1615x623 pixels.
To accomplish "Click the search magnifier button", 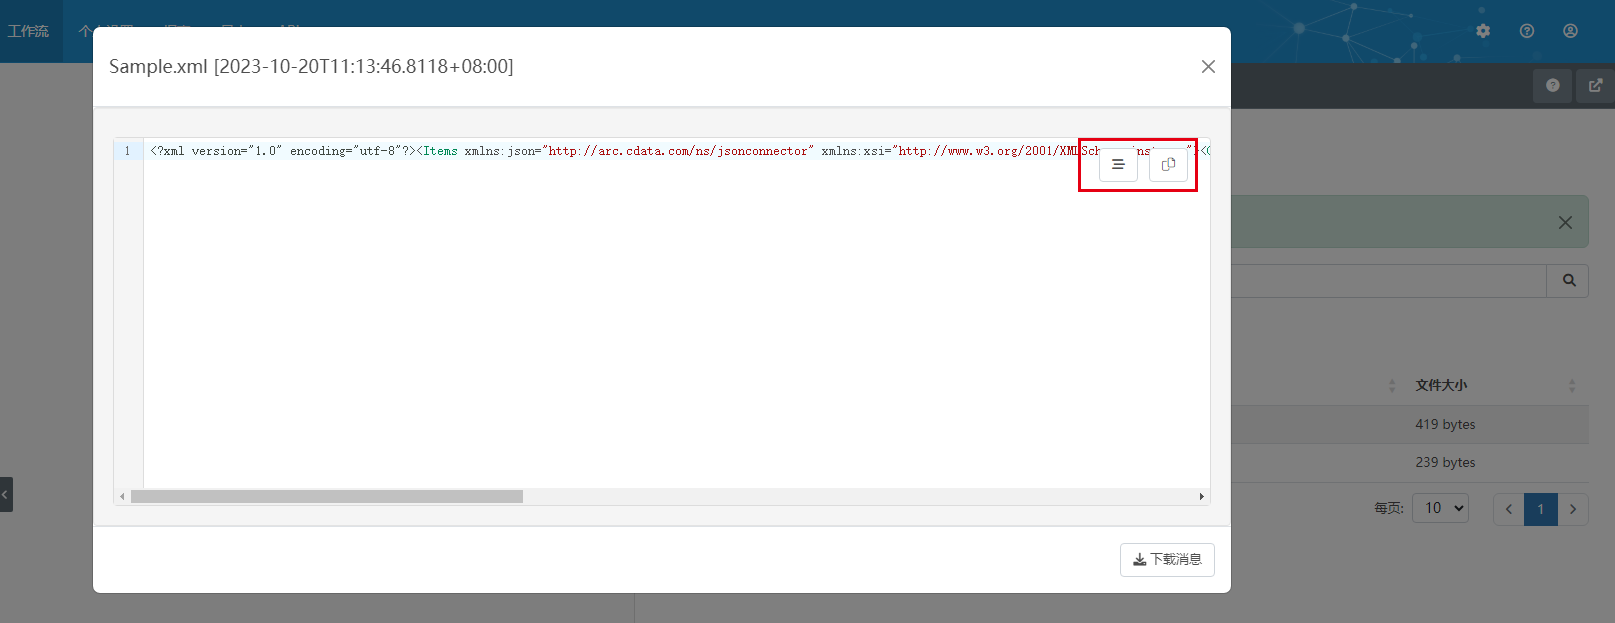I will point(1568,281).
